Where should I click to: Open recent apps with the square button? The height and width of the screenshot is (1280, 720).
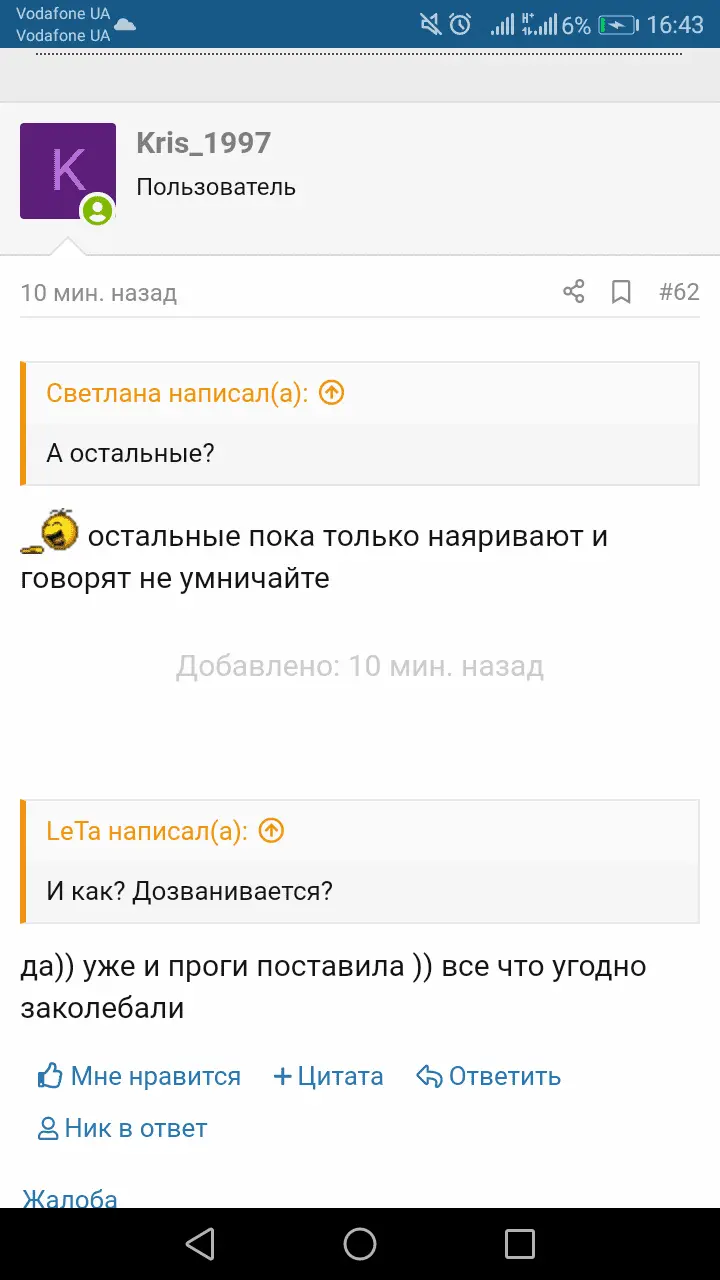pos(520,1244)
